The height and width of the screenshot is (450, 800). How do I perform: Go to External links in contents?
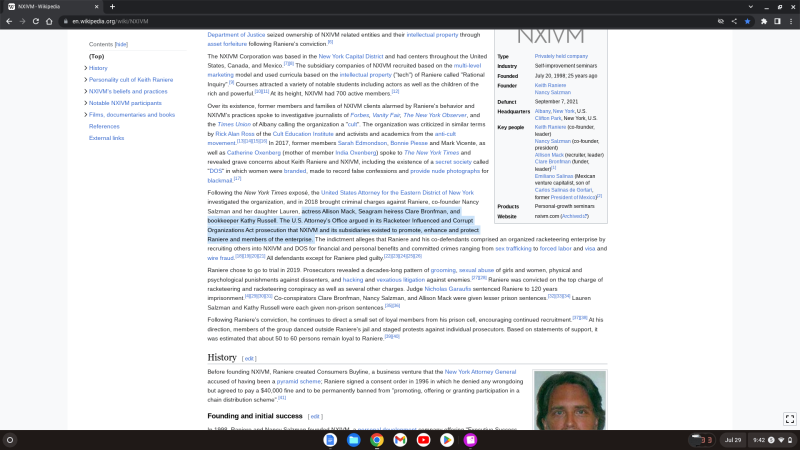click(106, 138)
